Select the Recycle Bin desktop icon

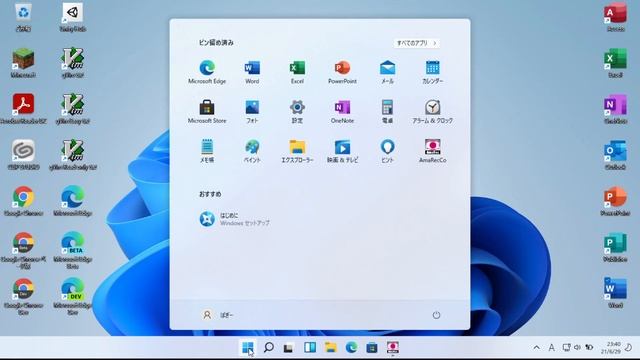click(23, 17)
